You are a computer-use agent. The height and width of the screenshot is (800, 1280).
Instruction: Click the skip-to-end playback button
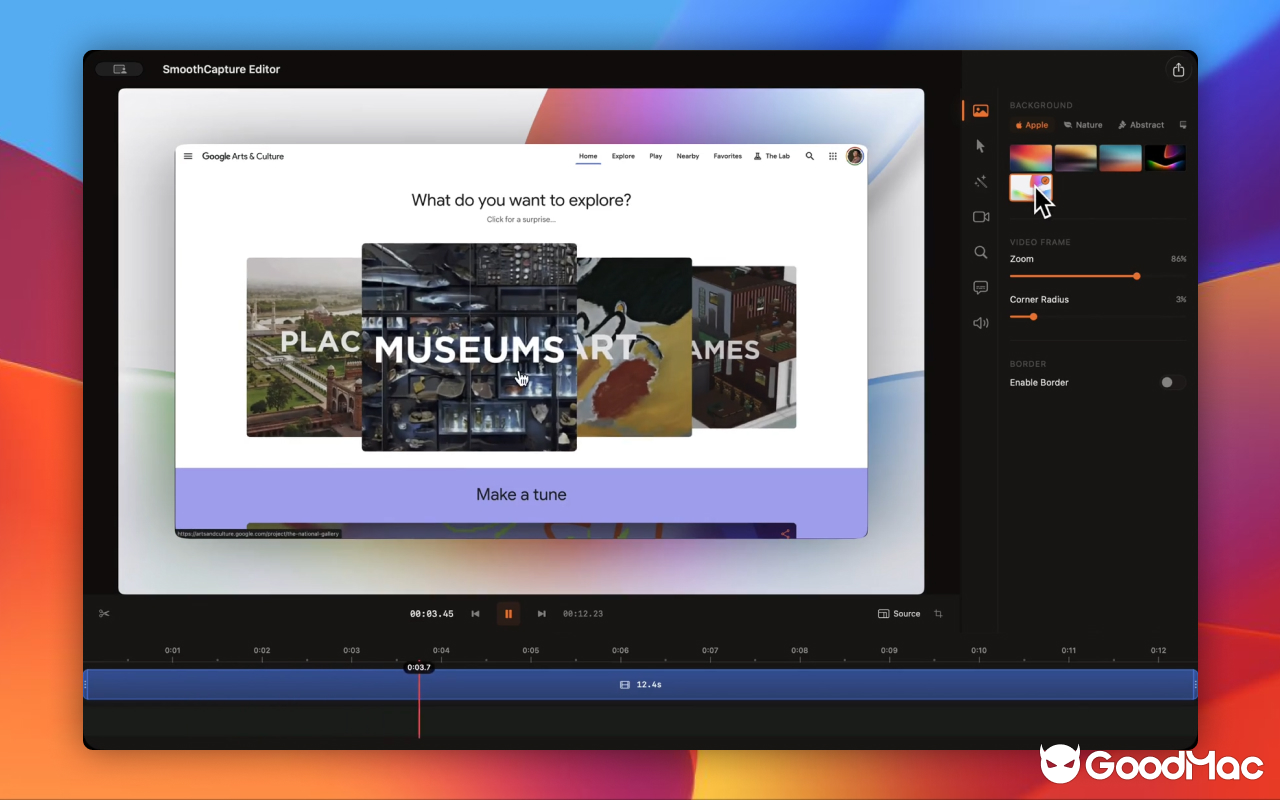pyautogui.click(x=541, y=613)
